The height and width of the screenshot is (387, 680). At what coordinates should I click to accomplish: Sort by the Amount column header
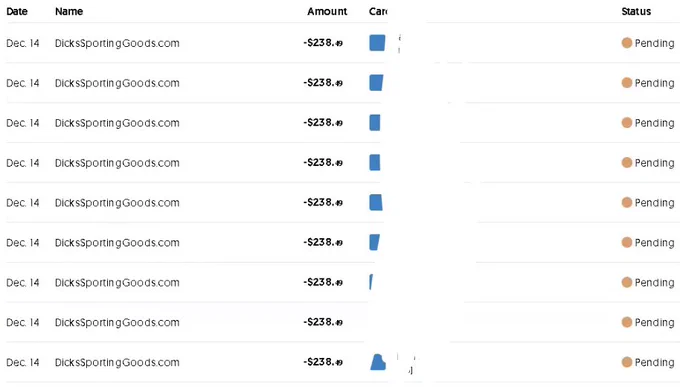(327, 11)
